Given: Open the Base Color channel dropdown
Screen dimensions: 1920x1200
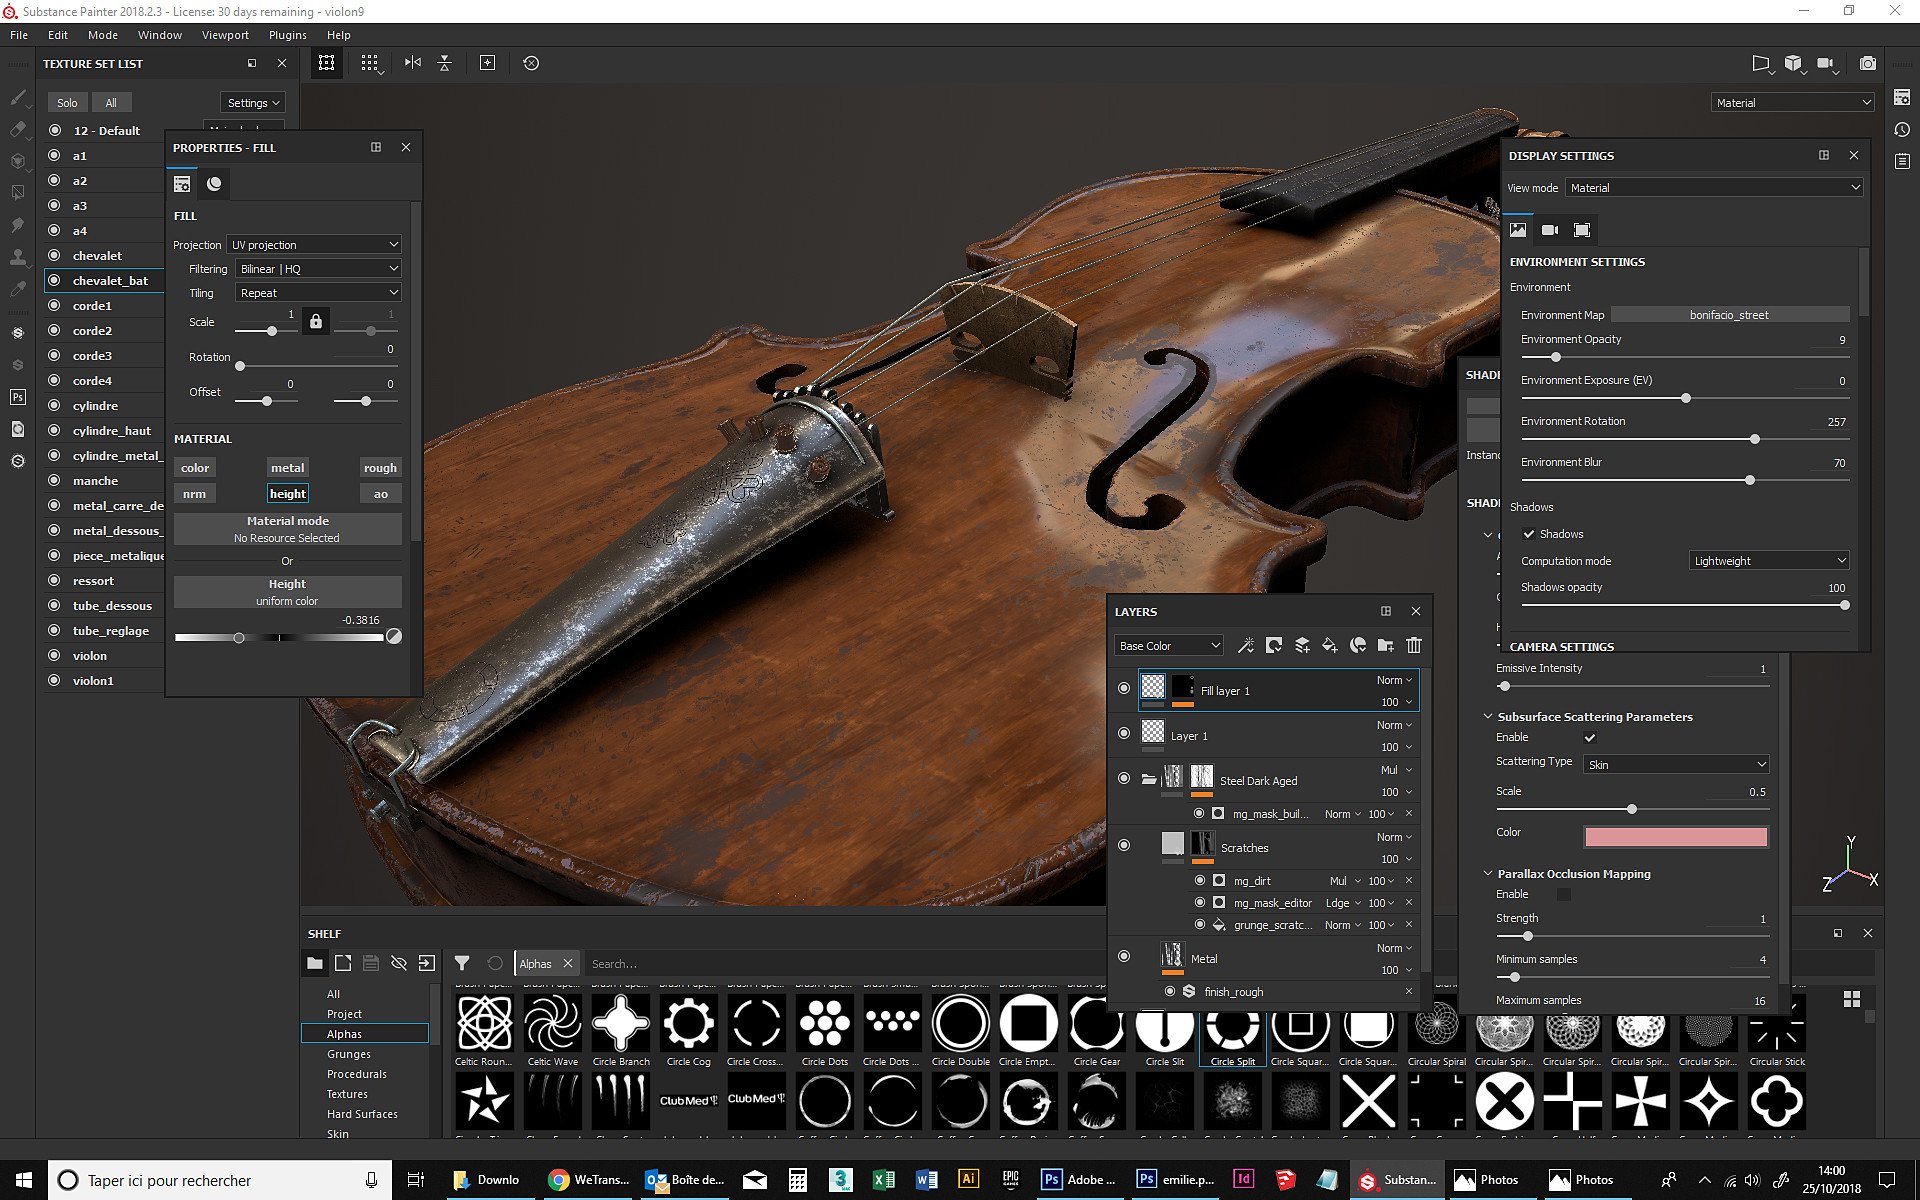Looking at the screenshot, I should 1169,646.
